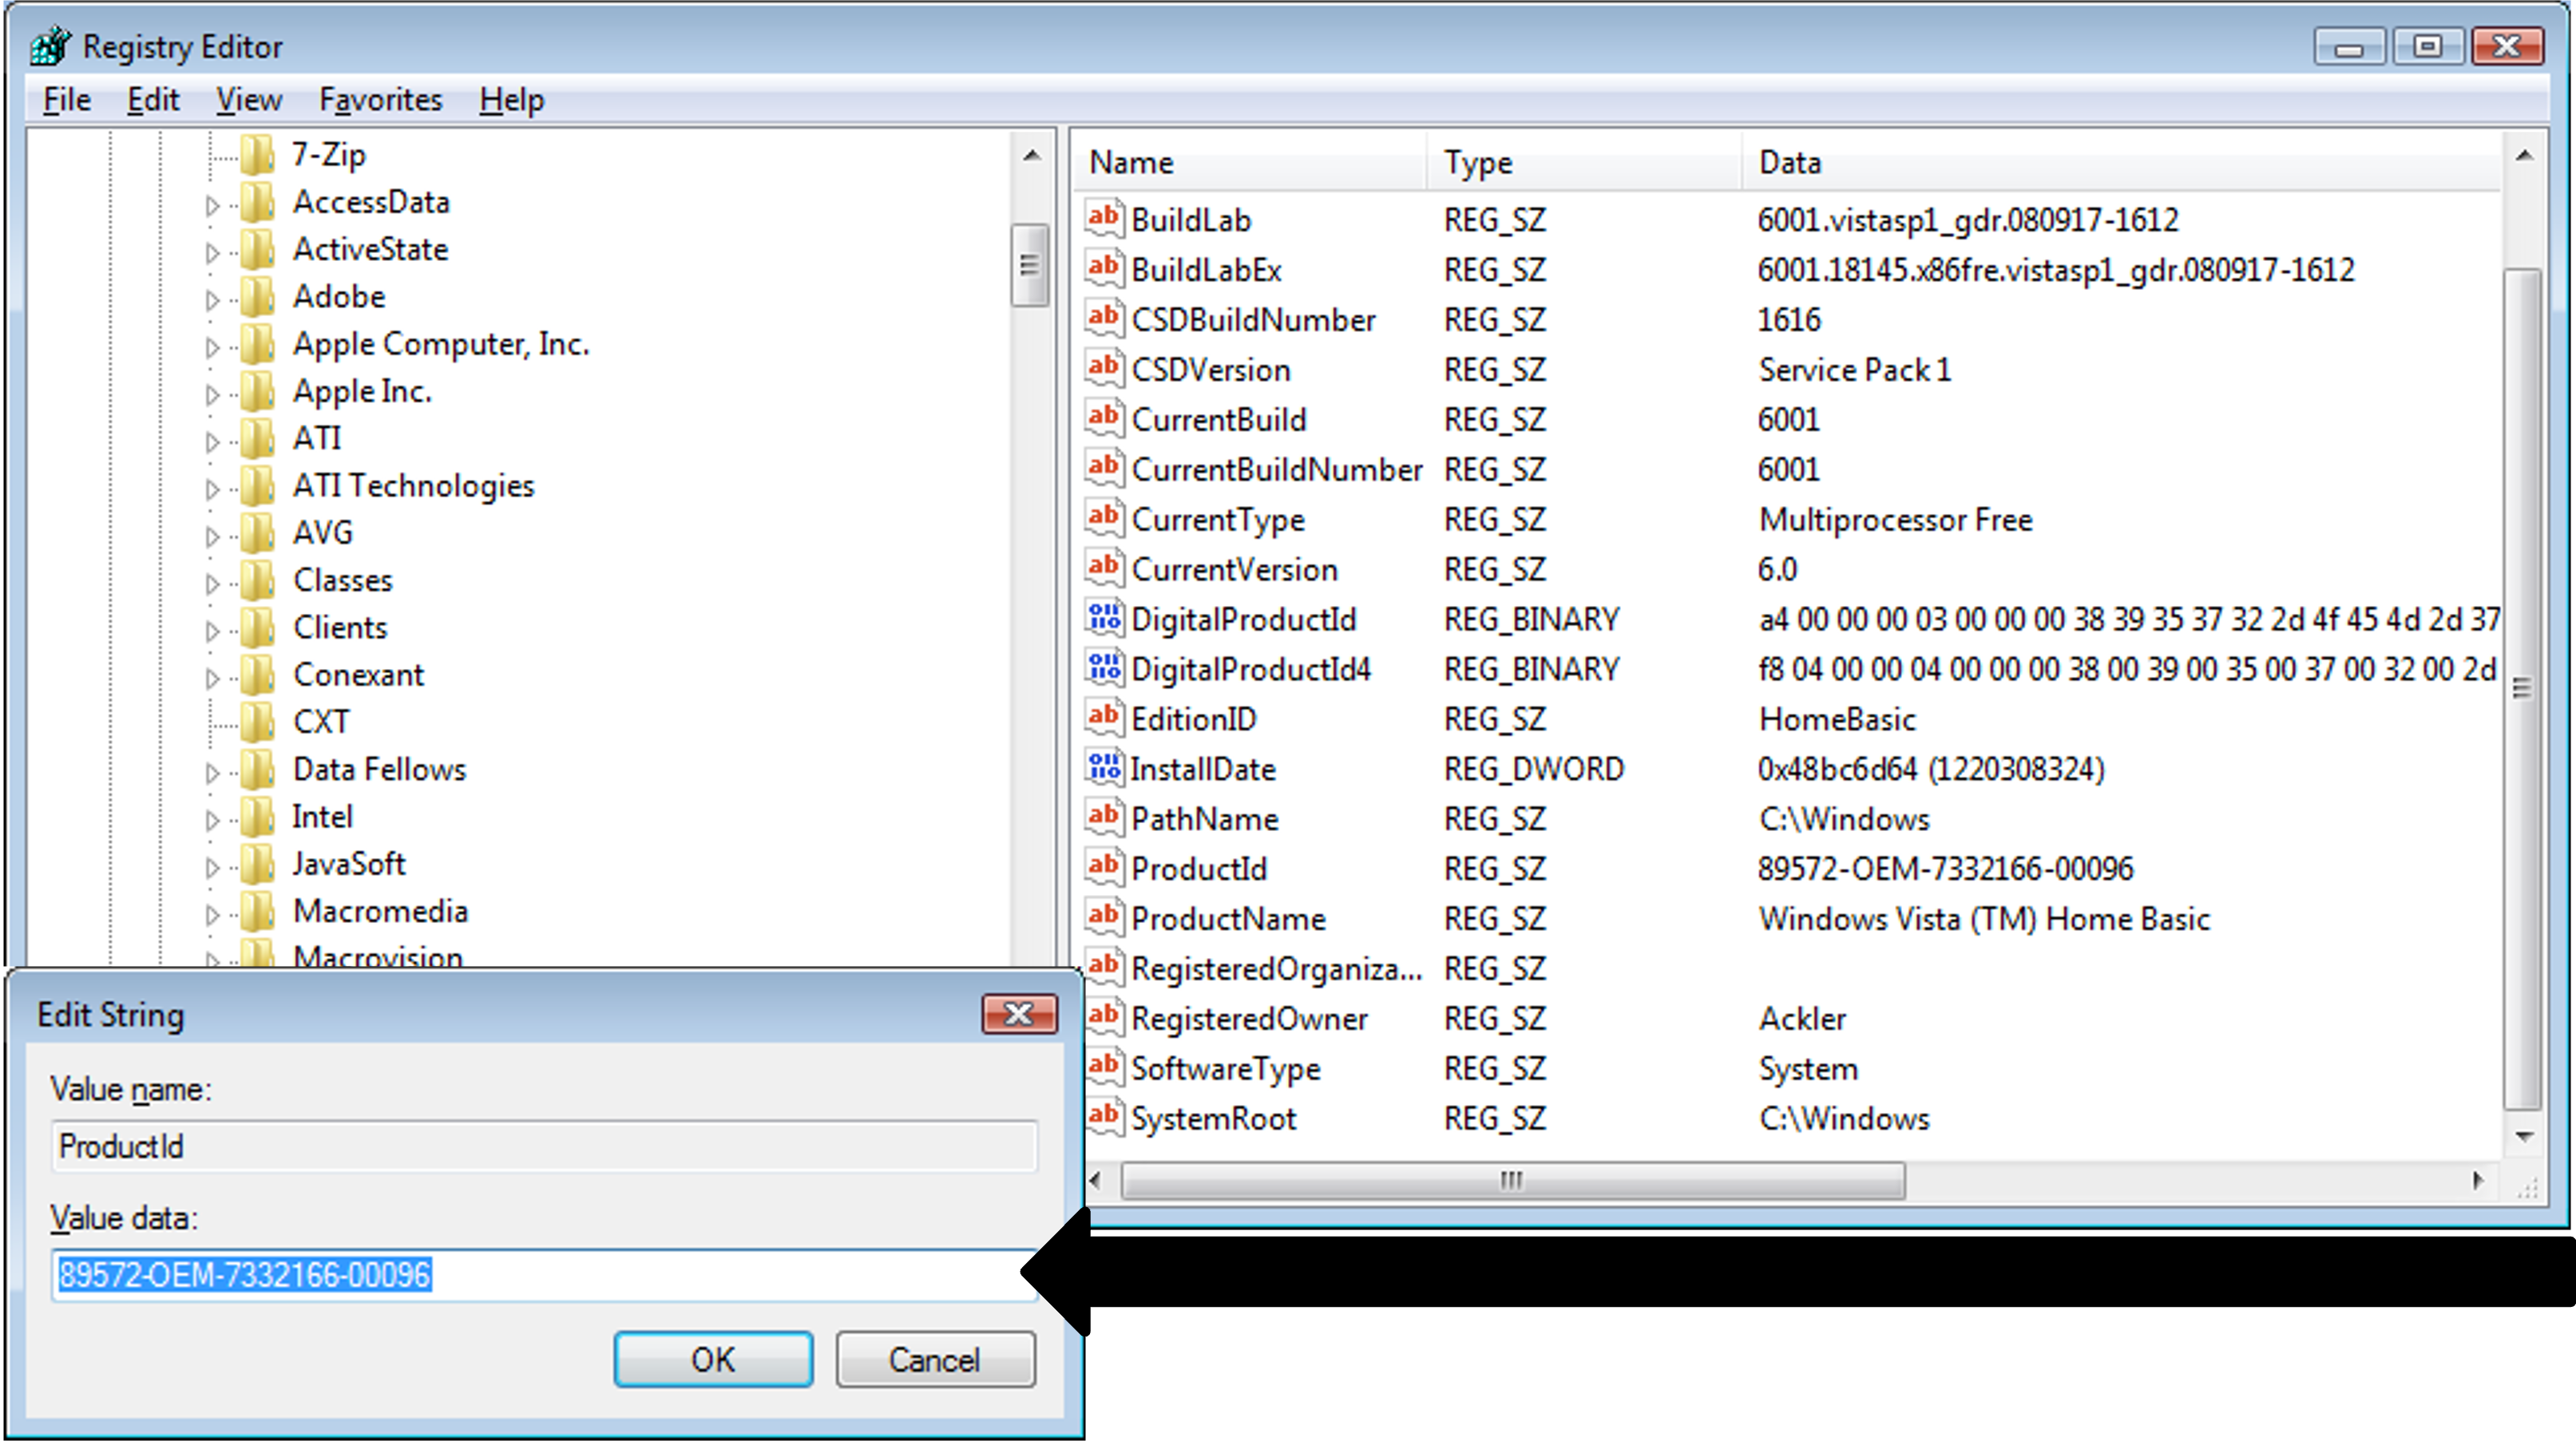This screenshot has width=2576, height=1441.
Task: Expand the Classes registry key
Action: click(x=212, y=583)
